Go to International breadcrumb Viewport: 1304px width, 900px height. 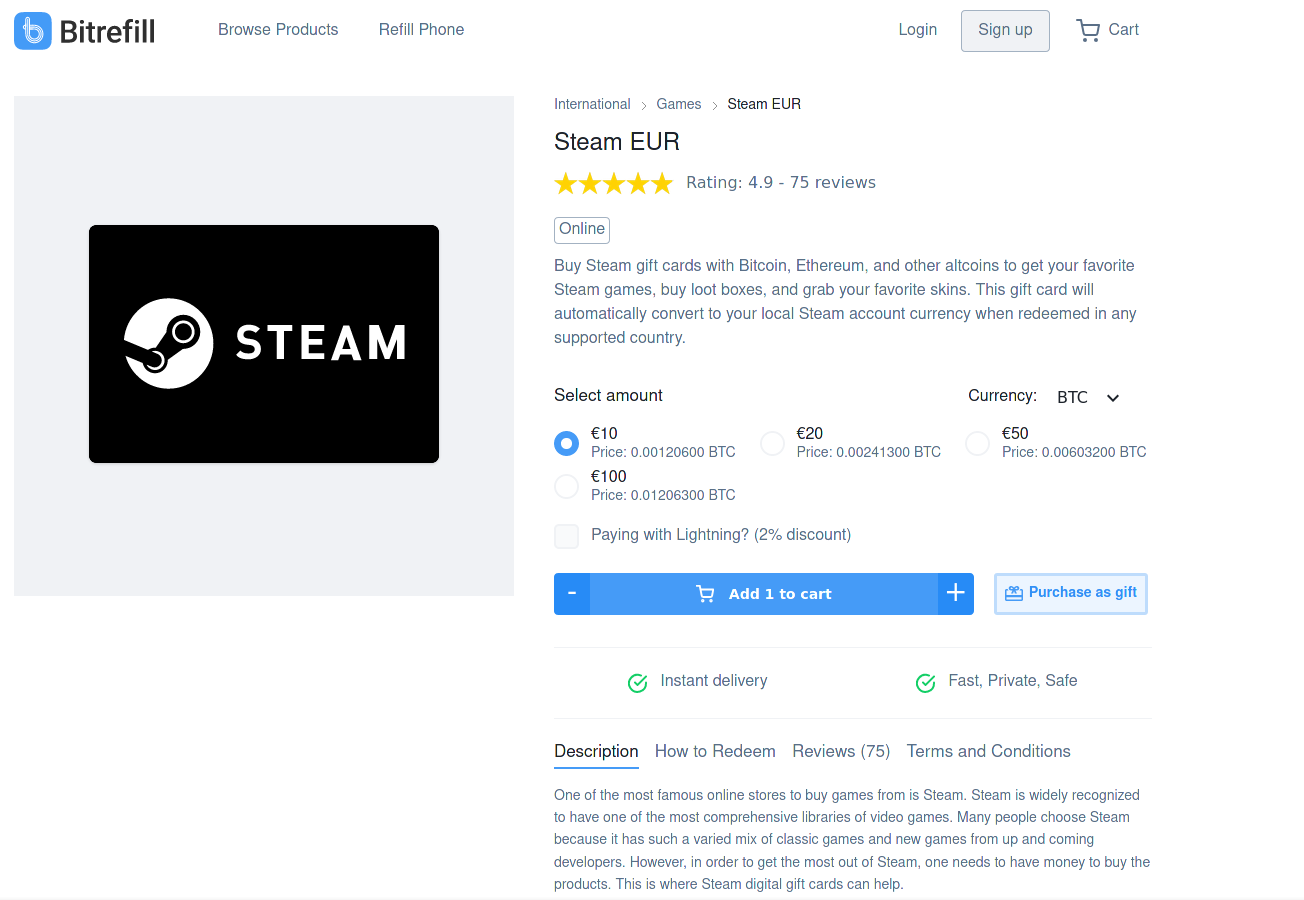592,104
